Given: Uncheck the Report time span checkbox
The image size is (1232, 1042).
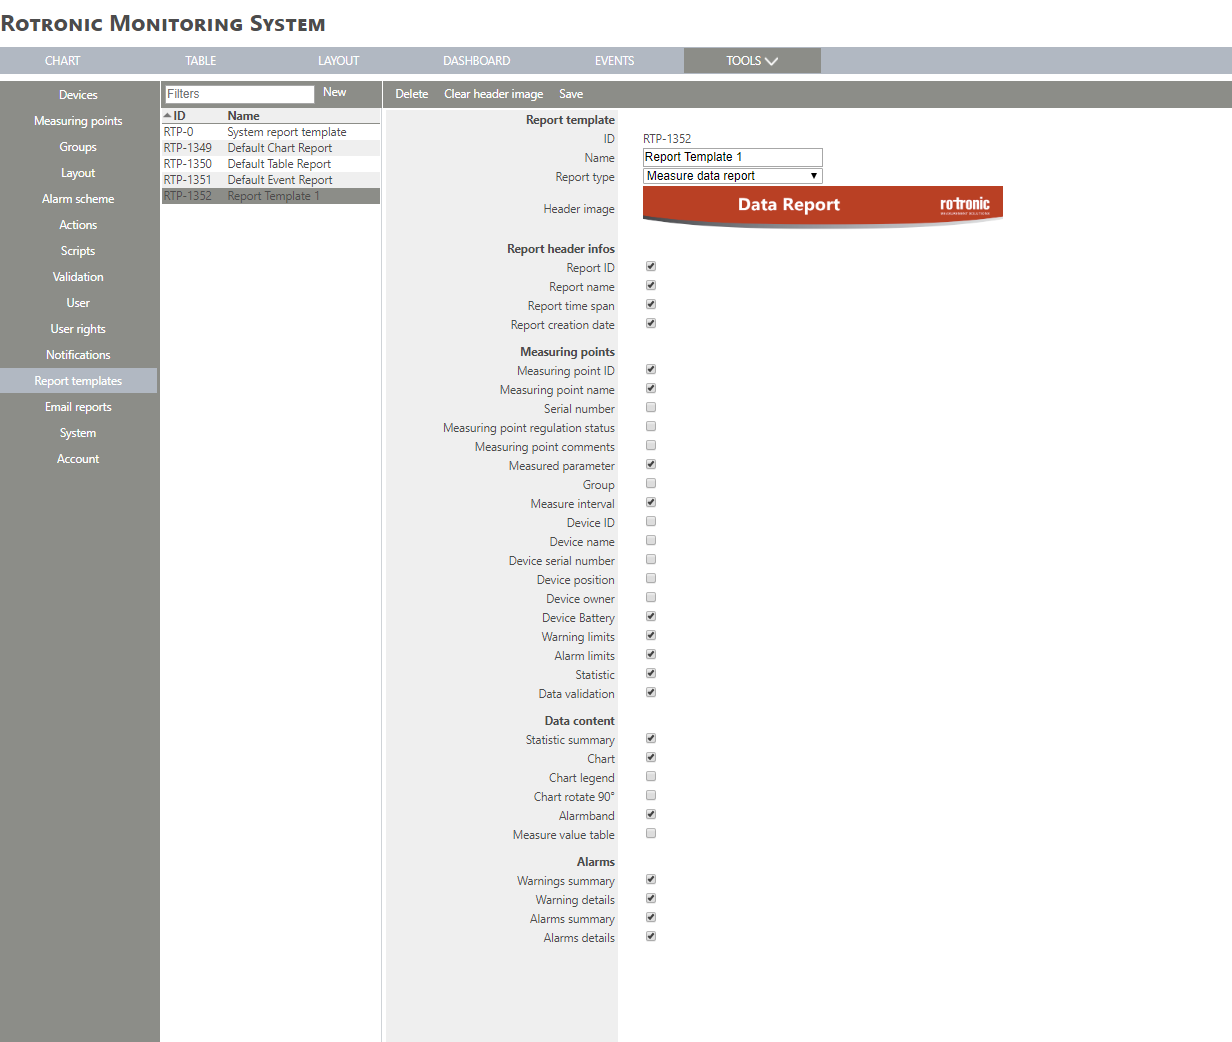Looking at the screenshot, I should (x=651, y=304).
